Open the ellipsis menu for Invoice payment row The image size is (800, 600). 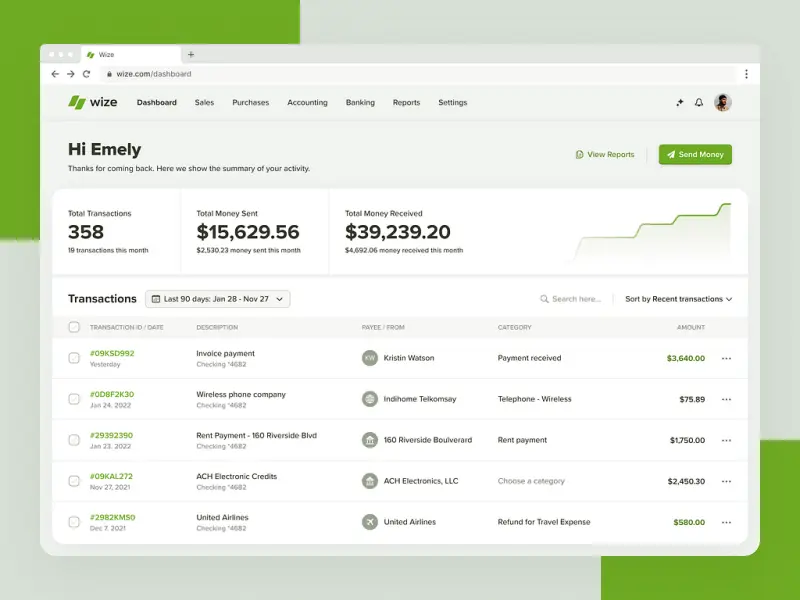[x=725, y=358]
